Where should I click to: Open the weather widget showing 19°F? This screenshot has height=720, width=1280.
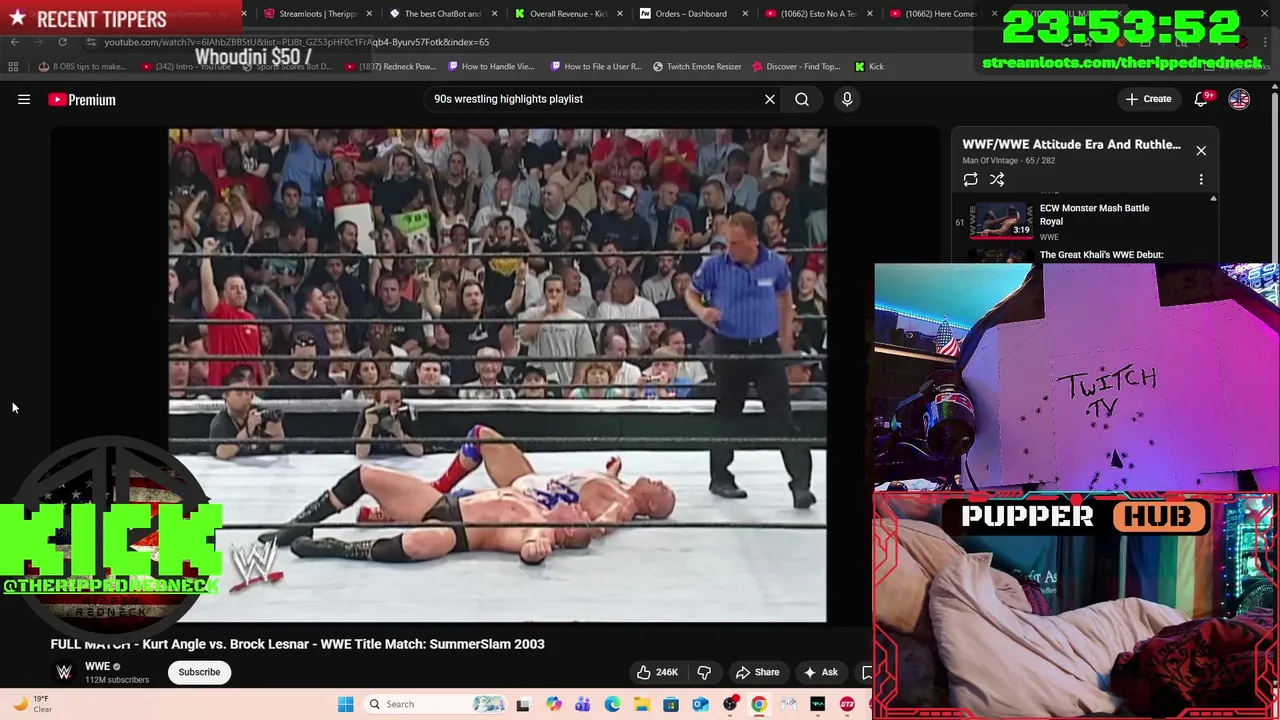(x=30, y=704)
